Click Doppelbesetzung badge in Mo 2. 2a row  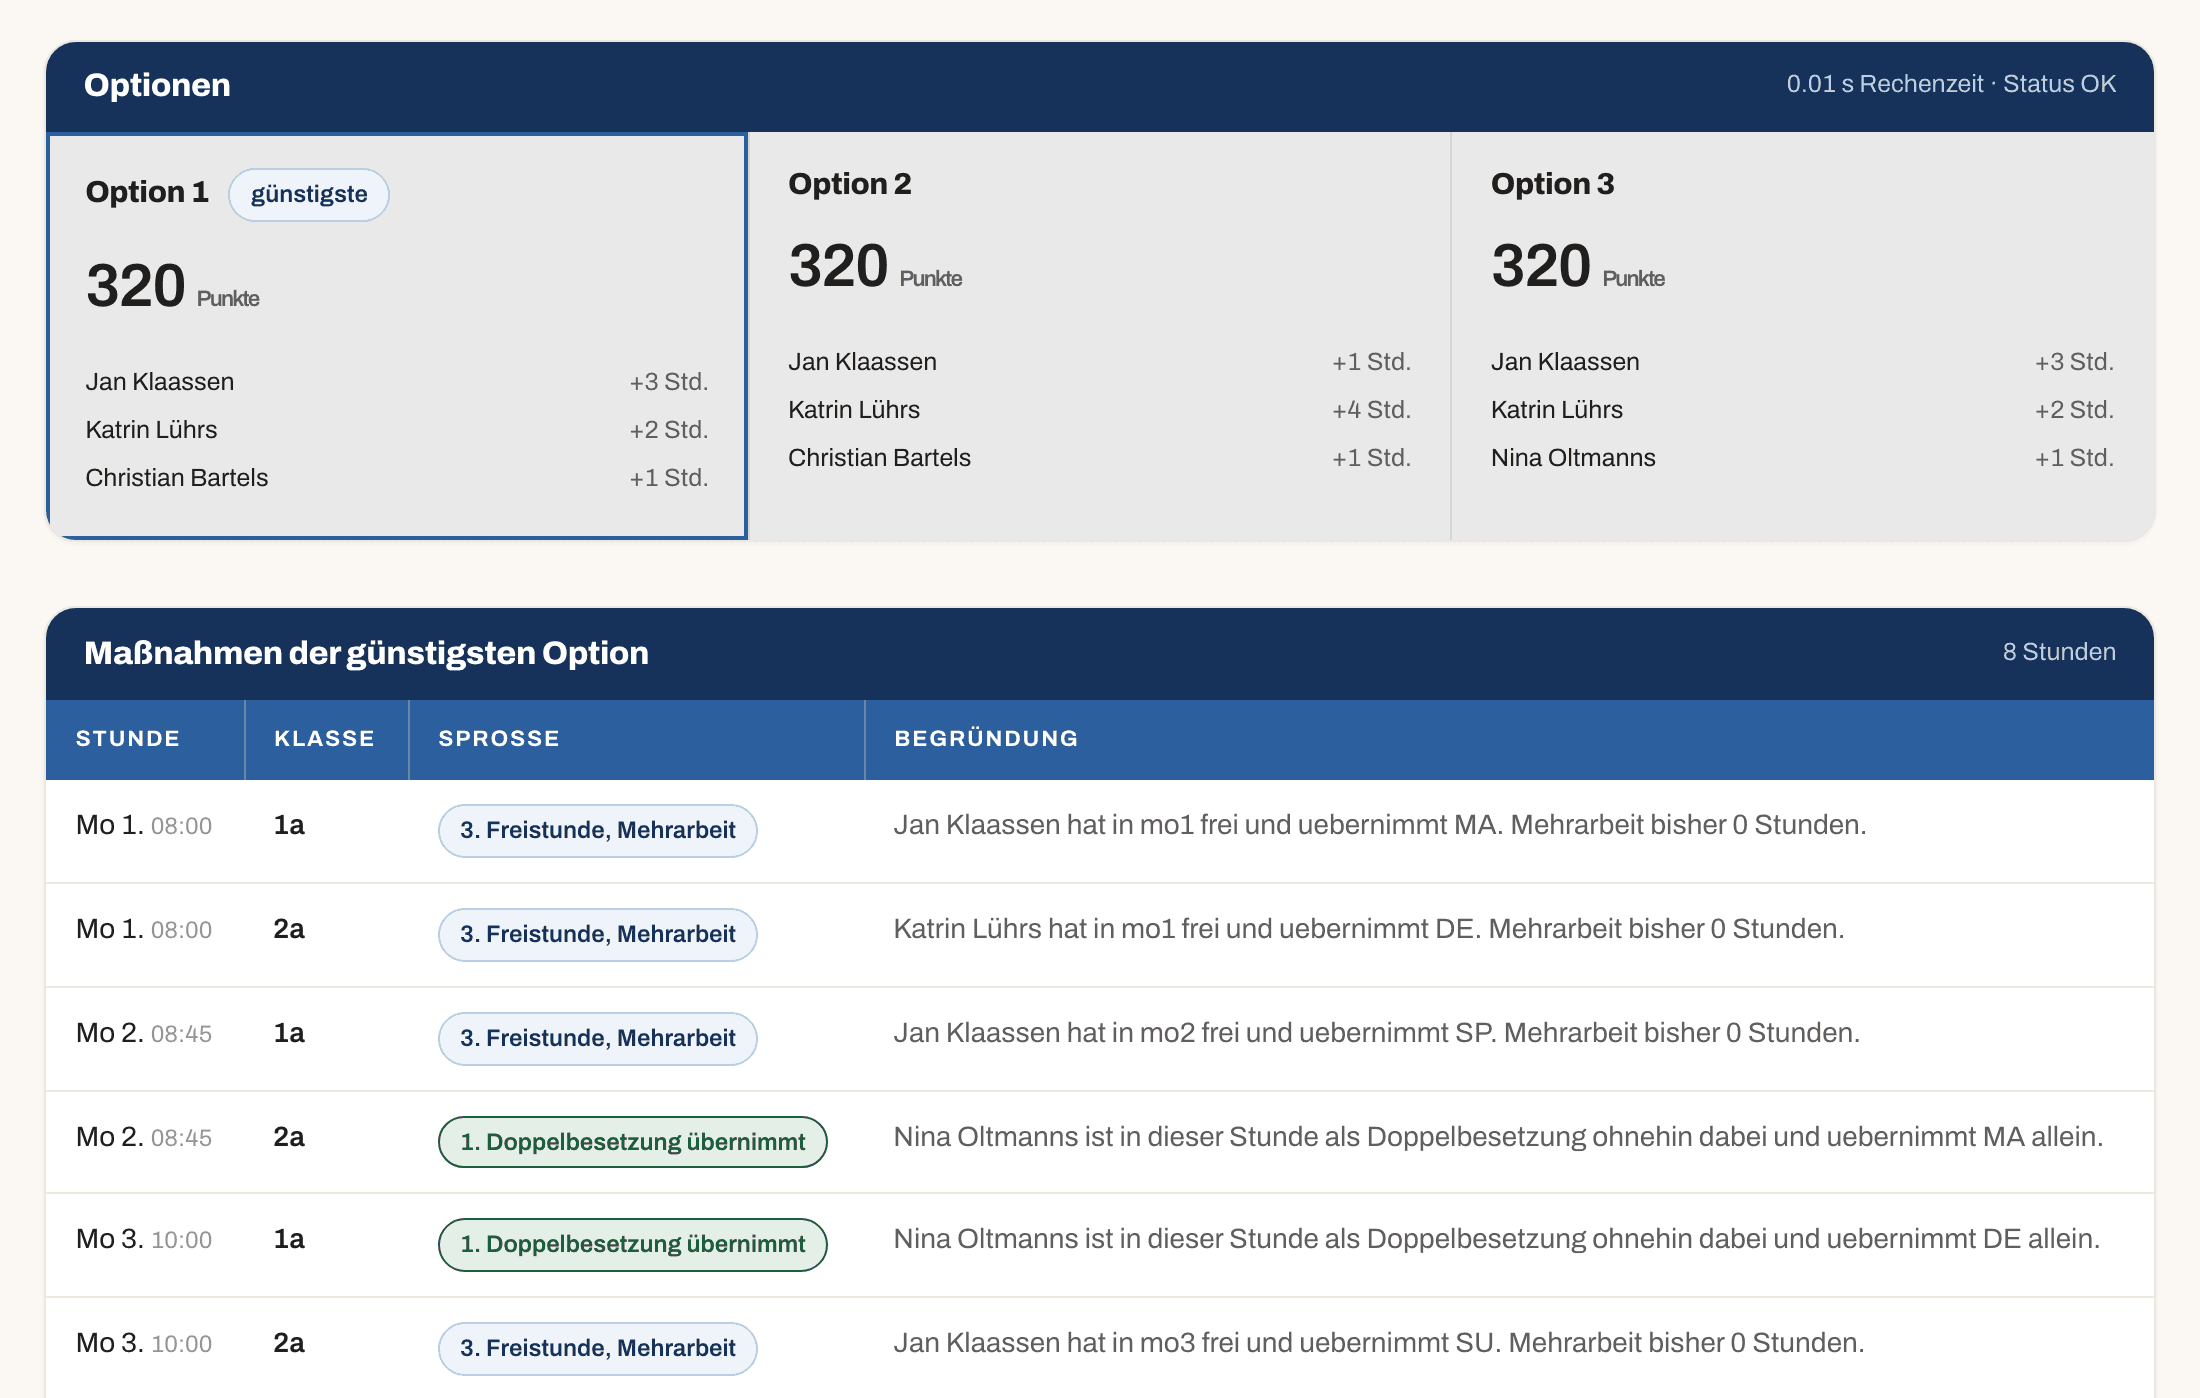pyautogui.click(x=633, y=1142)
